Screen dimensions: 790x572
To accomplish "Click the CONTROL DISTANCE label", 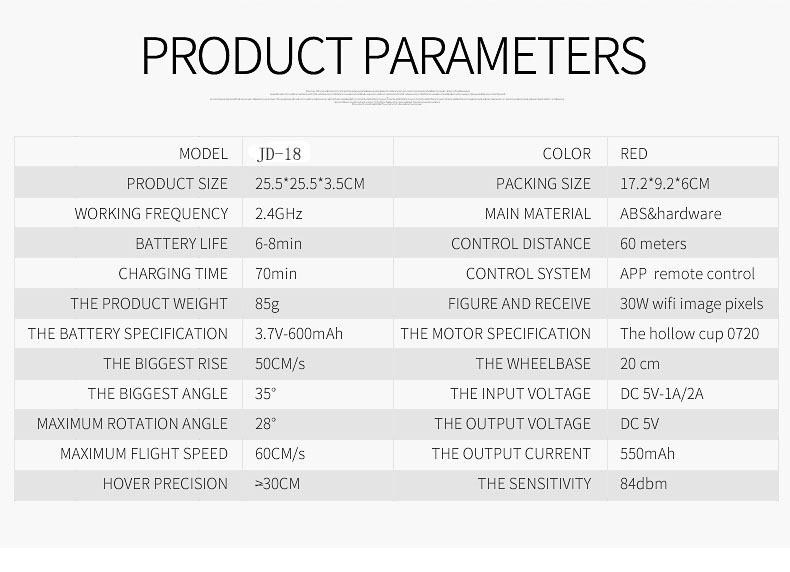I will point(521,244).
